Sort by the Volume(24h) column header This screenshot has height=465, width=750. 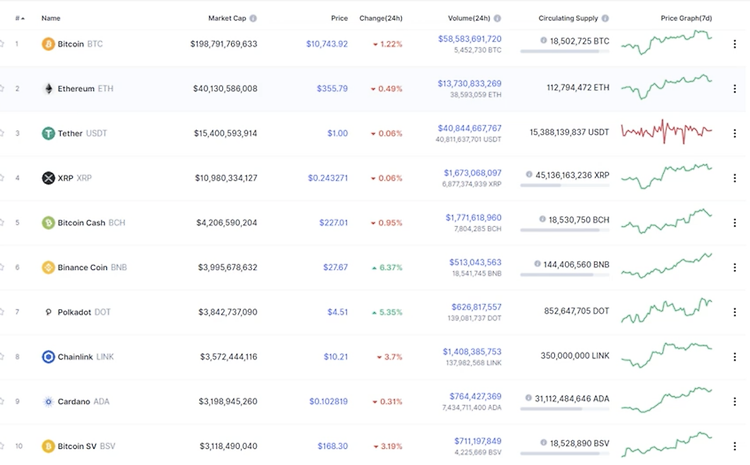click(x=469, y=18)
